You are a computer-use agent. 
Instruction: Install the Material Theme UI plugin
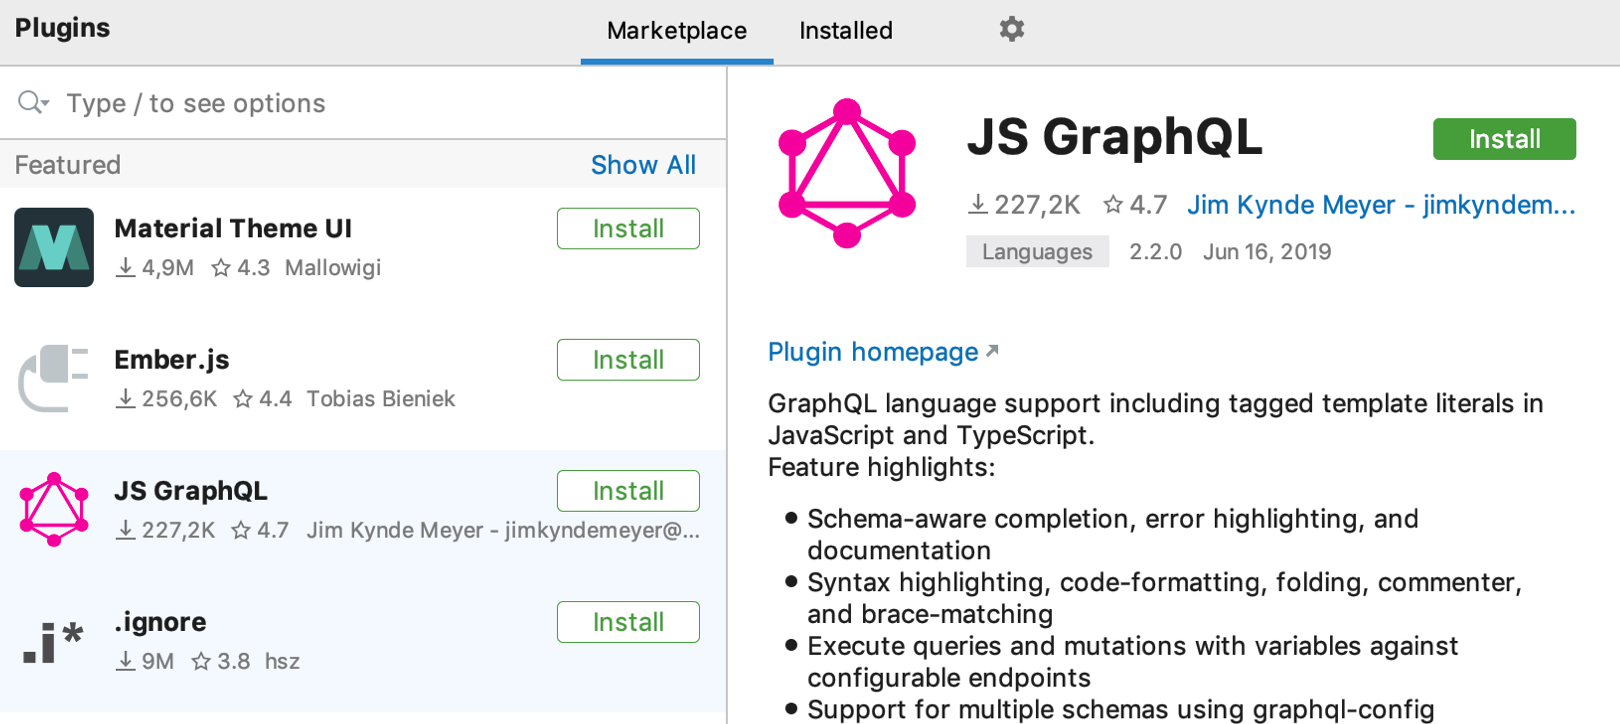tap(627, 229)
